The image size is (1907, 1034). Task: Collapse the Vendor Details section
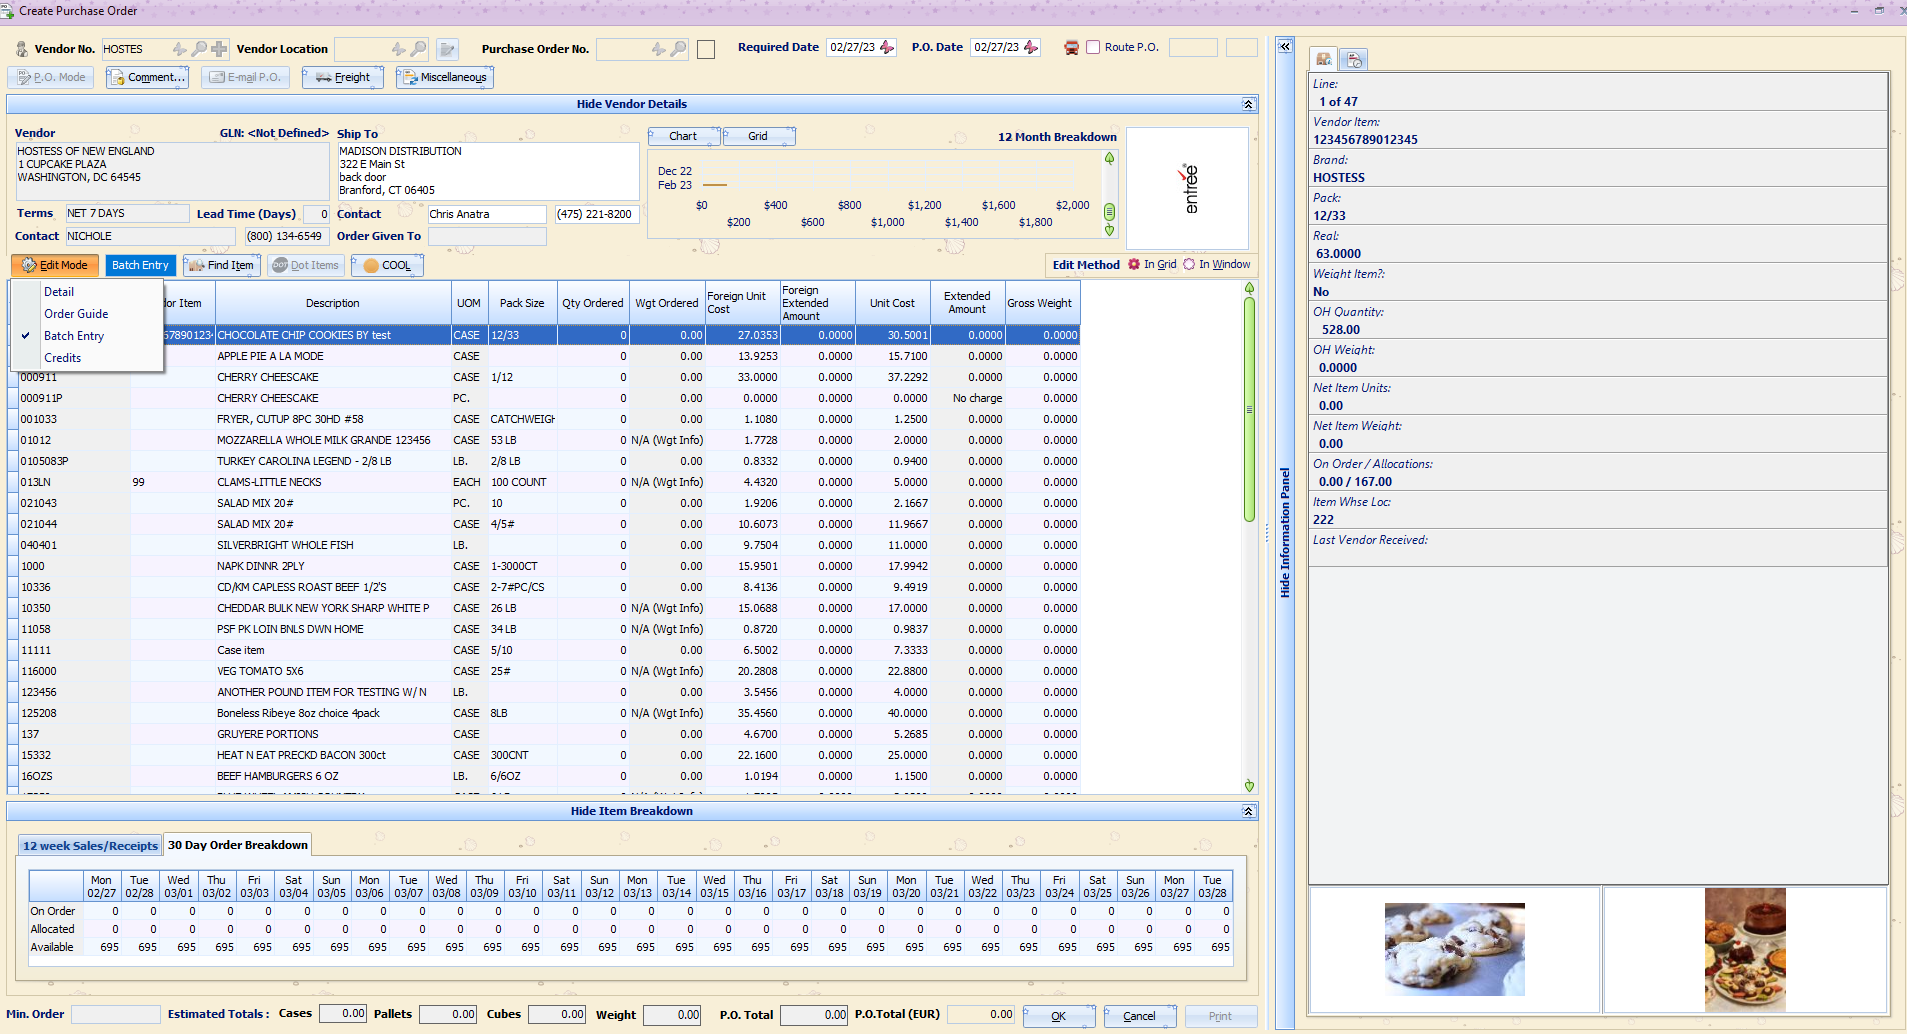coord(1246,103)
